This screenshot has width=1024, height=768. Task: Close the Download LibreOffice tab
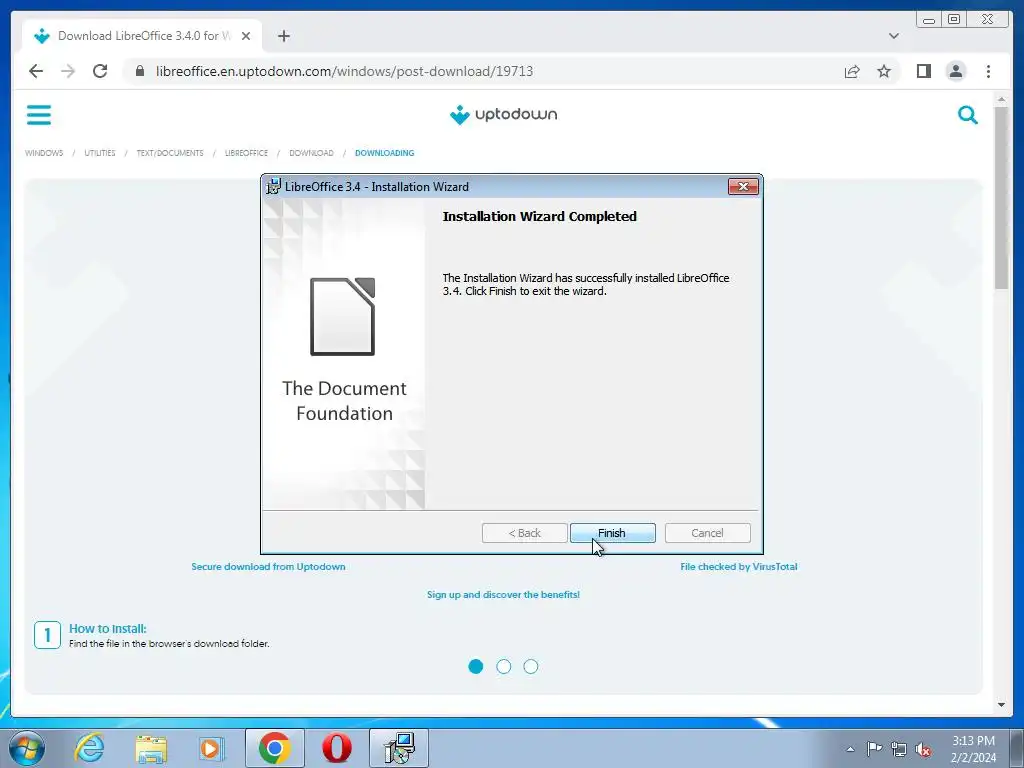pyautogui.click(x=246, y=36)
